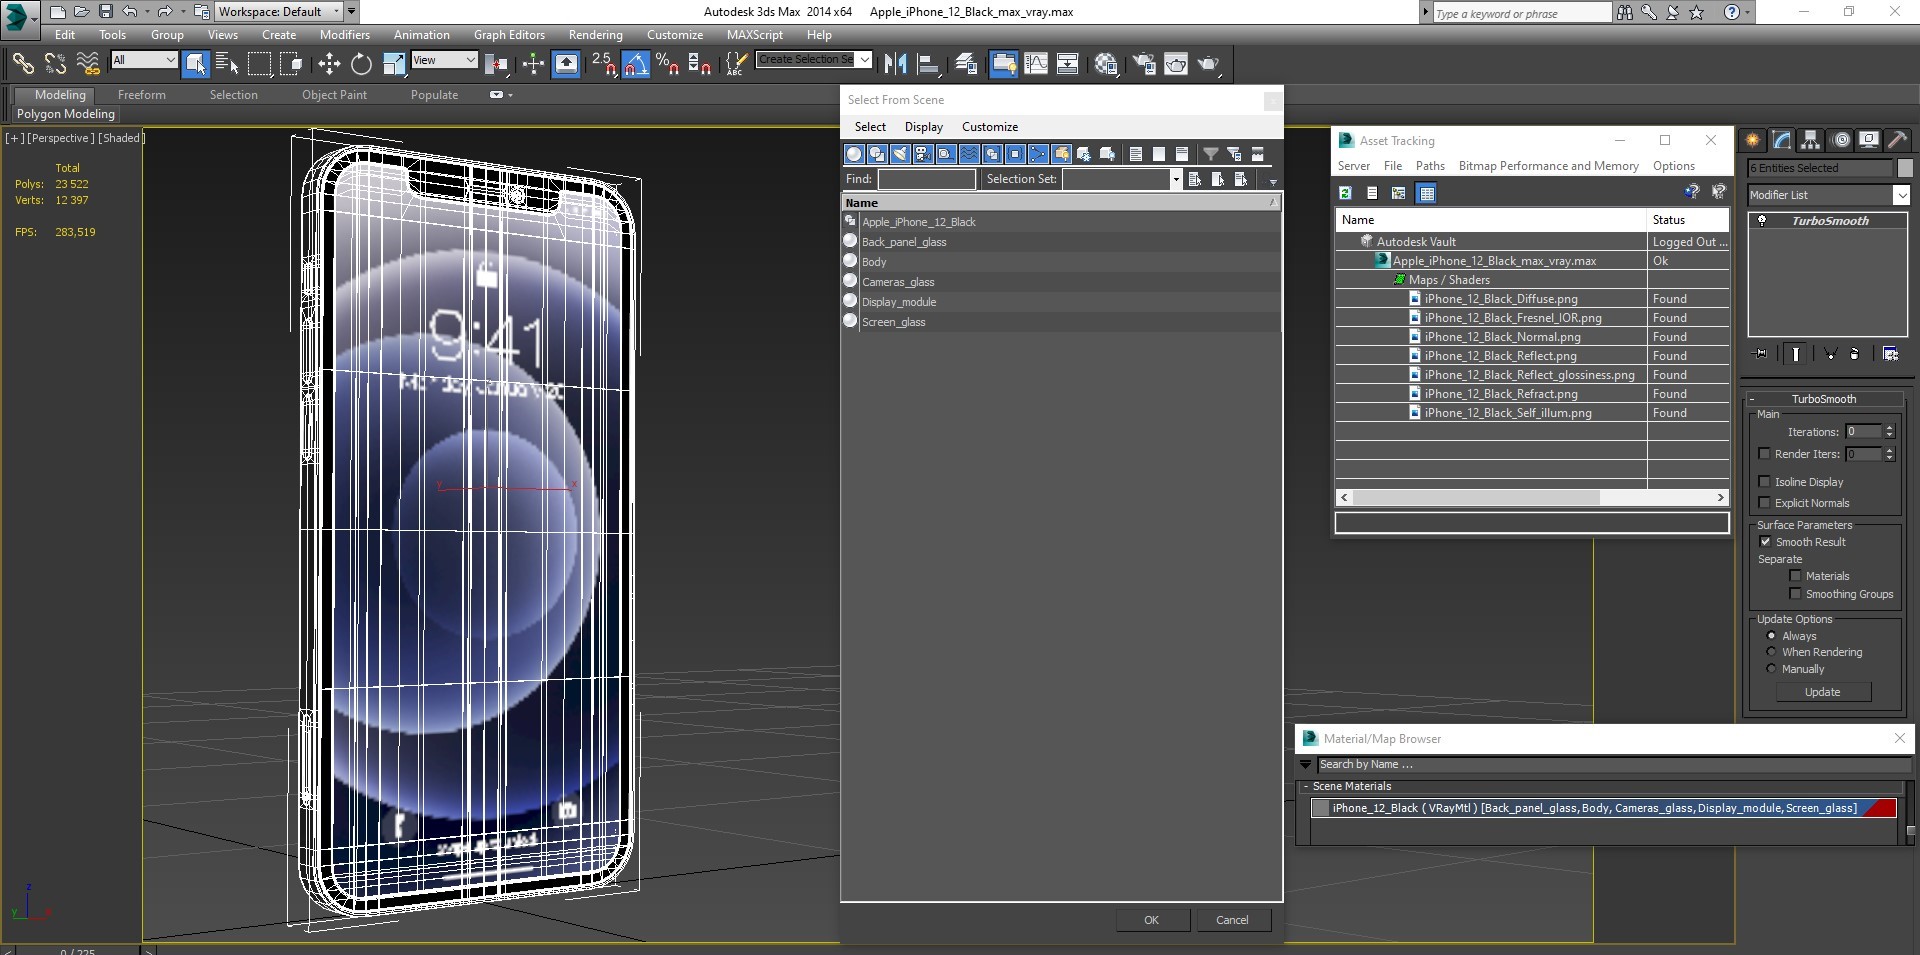Screen dimensions: 1920x955
Task: Toggle Percent Snap in the toolbar
Action: point(667,64)
